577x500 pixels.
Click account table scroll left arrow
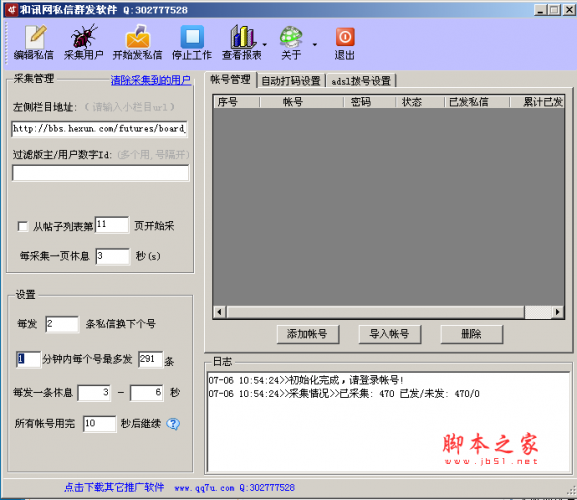point(220,312)
